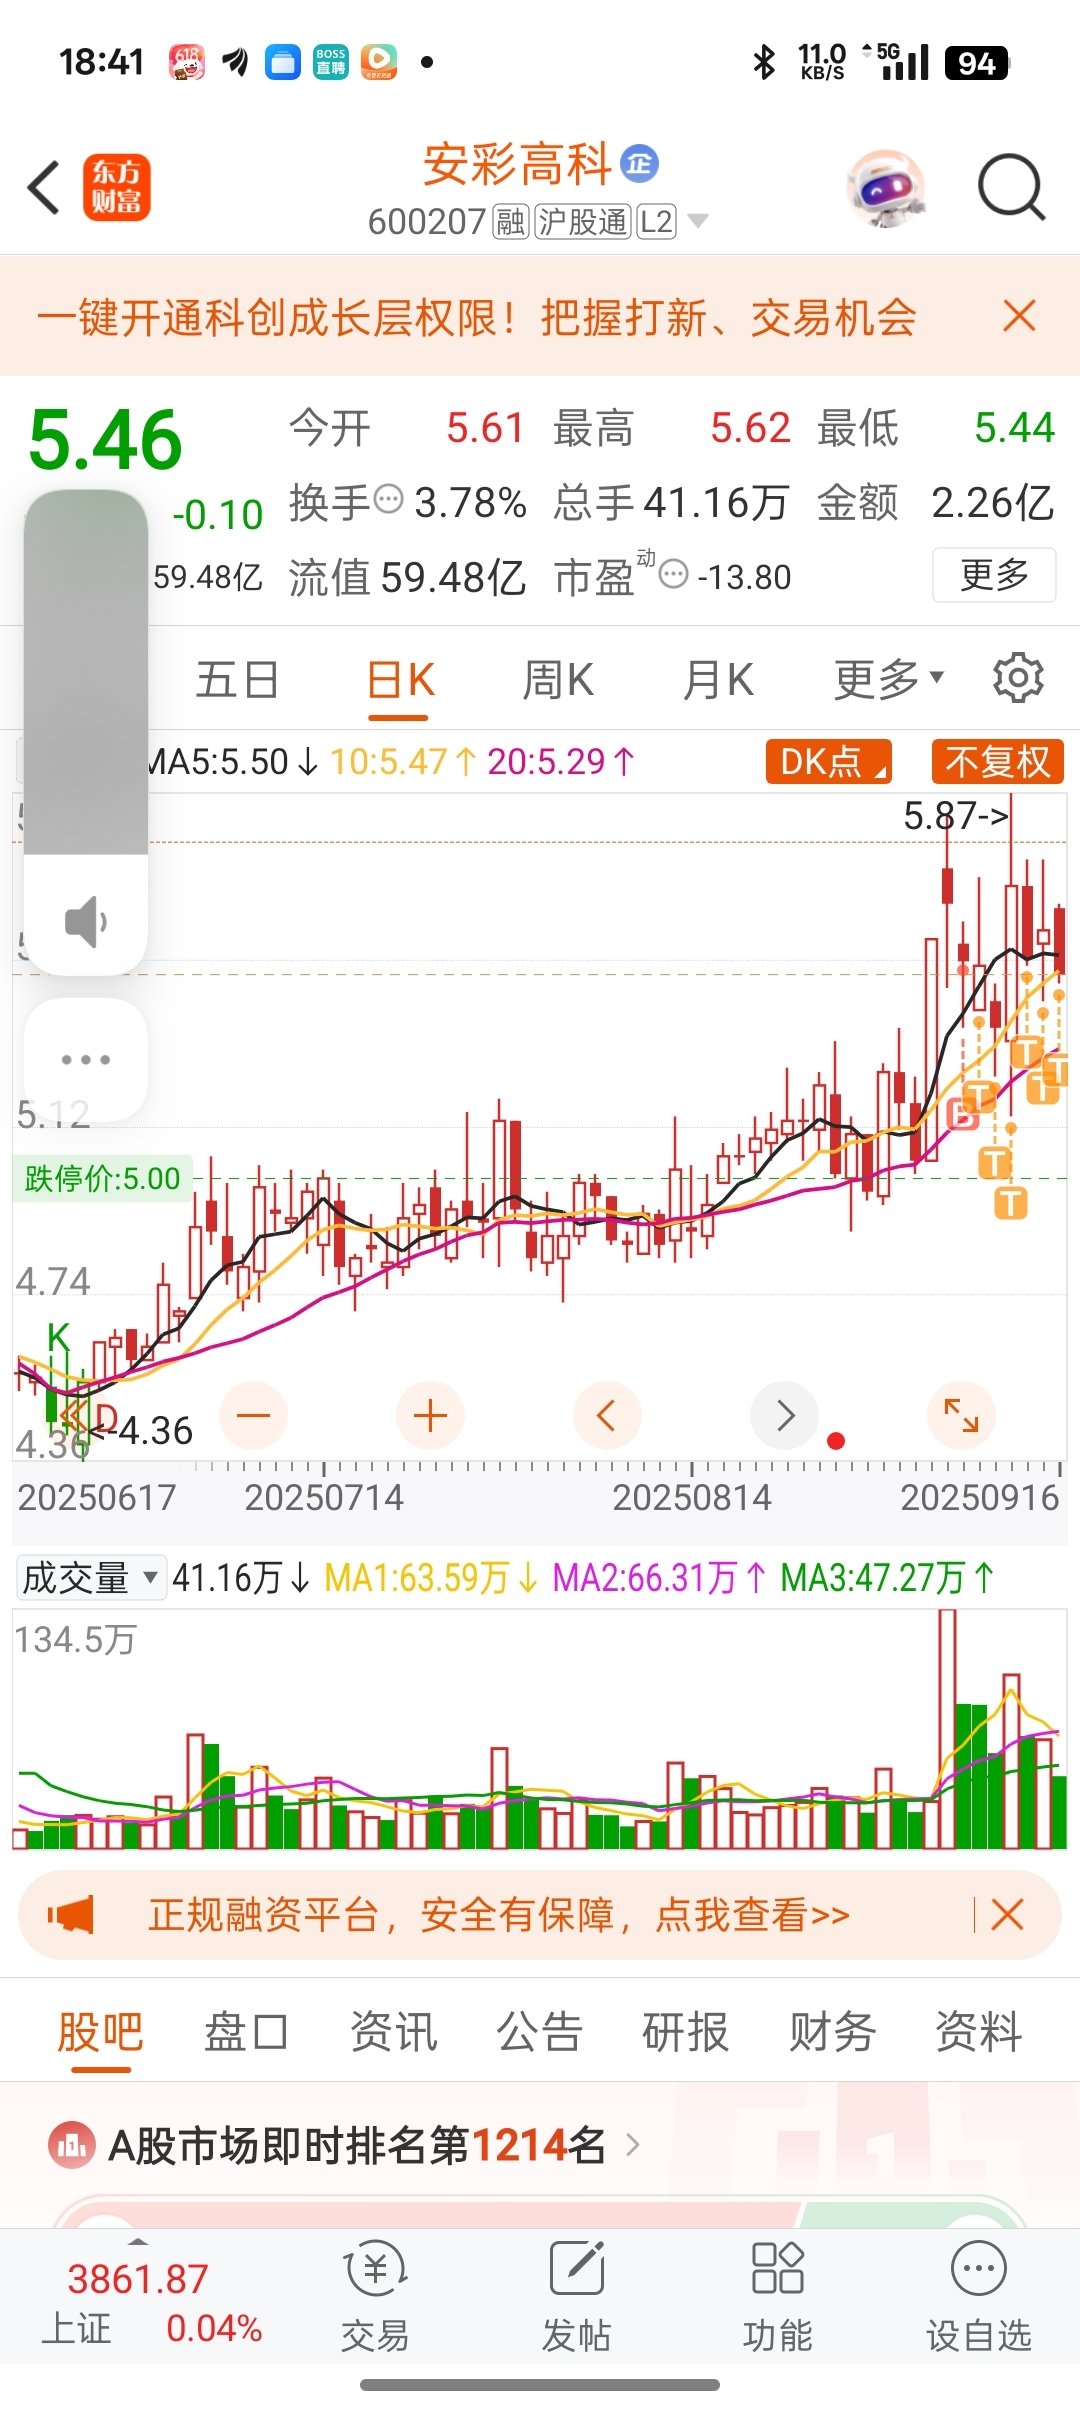Open the 公告 tab

click(539, 2031)
